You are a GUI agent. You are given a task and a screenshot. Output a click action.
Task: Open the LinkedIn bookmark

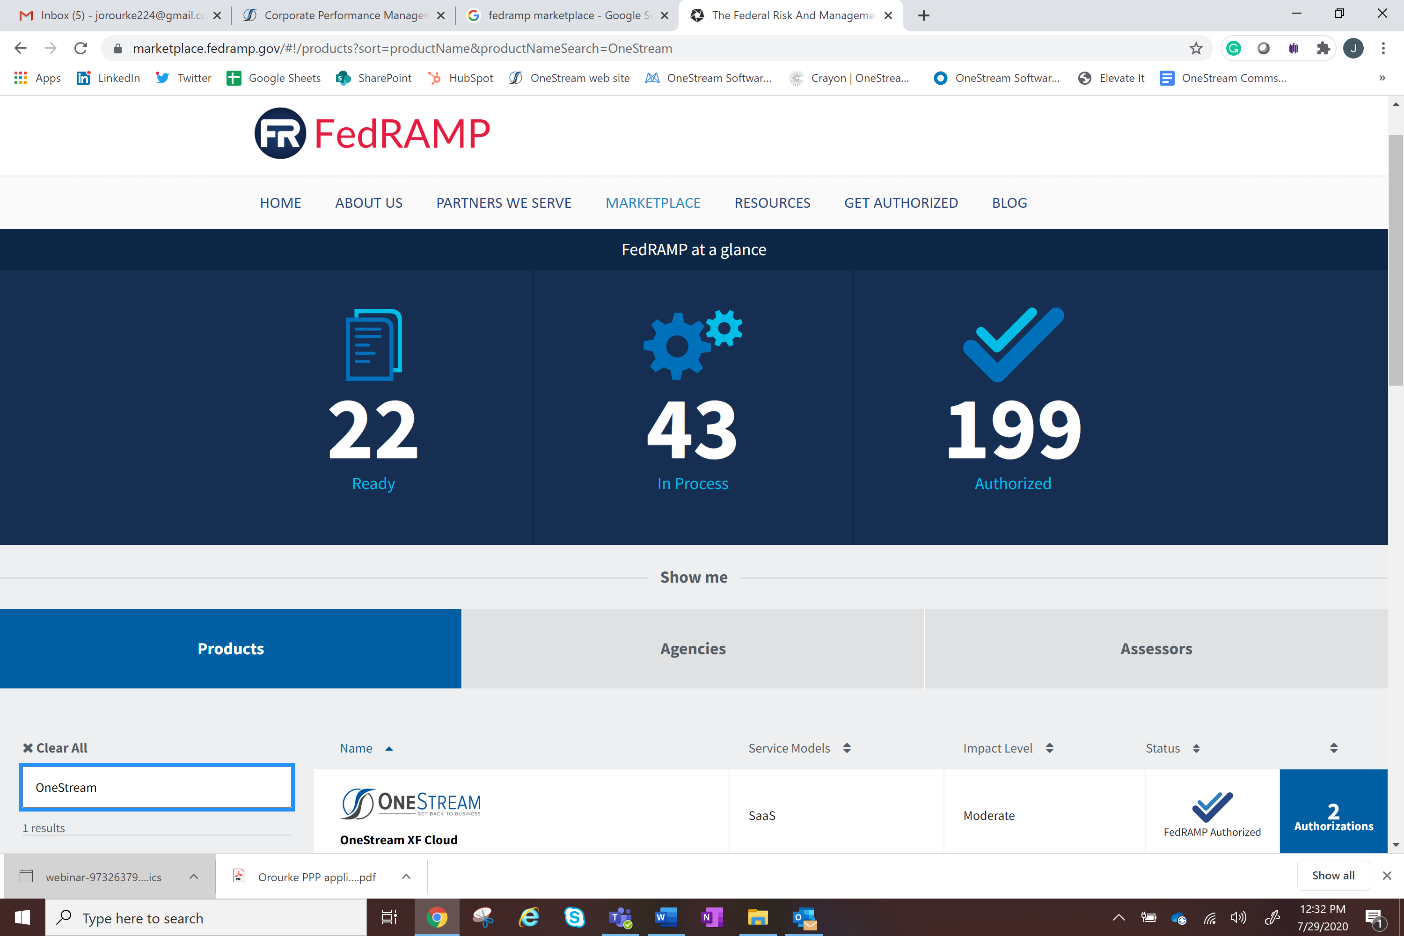[x=109, y=78]
